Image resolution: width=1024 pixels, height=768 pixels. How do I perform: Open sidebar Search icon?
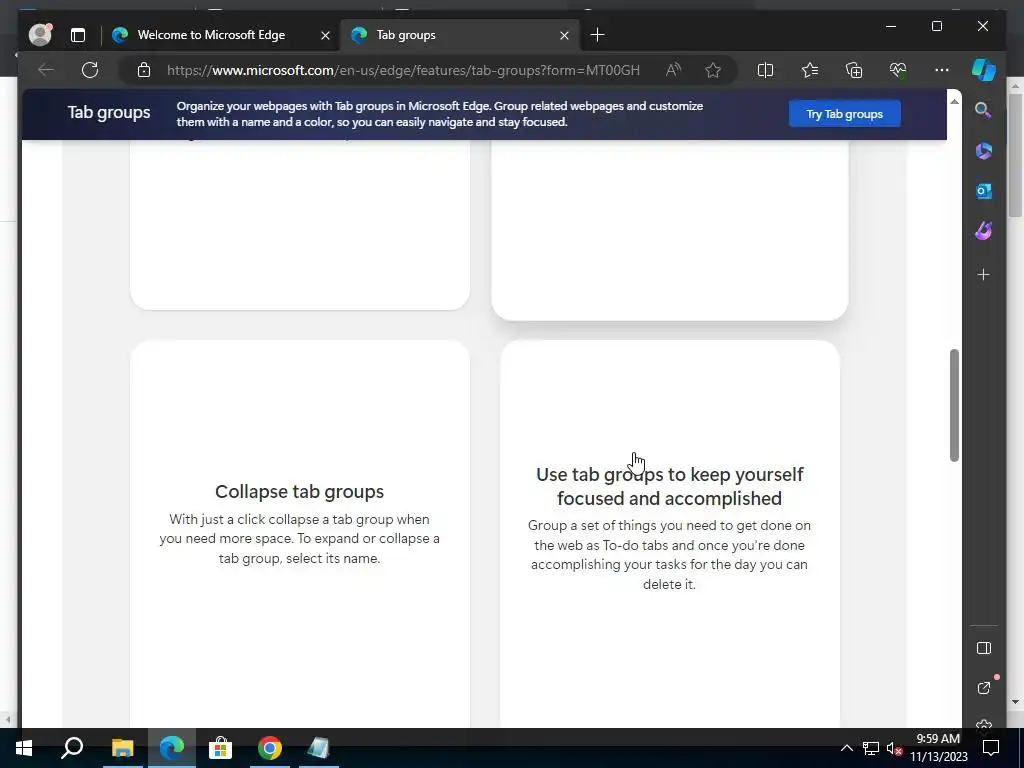(984, 110)
